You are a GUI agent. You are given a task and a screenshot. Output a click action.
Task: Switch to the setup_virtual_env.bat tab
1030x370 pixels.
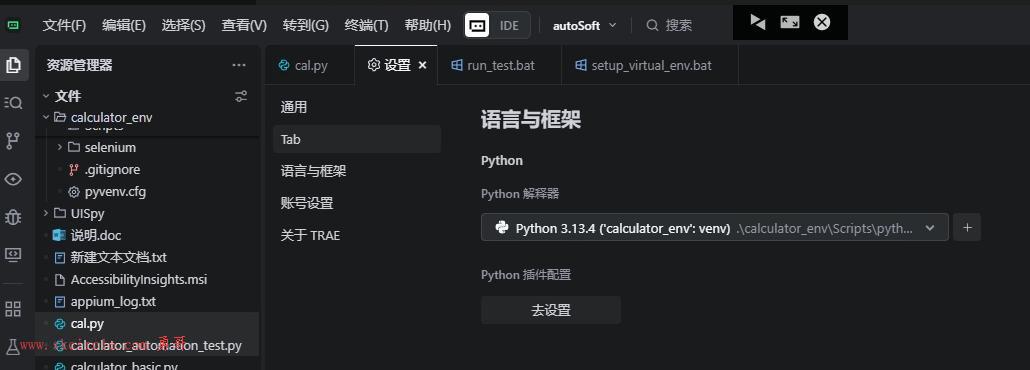click(x=650, y=65)
